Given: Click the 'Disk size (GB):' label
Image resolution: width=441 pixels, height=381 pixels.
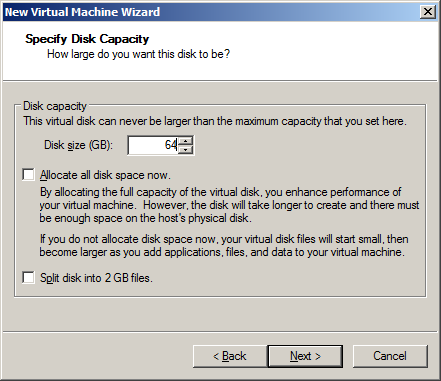Looking at the screenshot, I should pyautogui.click(x=79, y=145).
